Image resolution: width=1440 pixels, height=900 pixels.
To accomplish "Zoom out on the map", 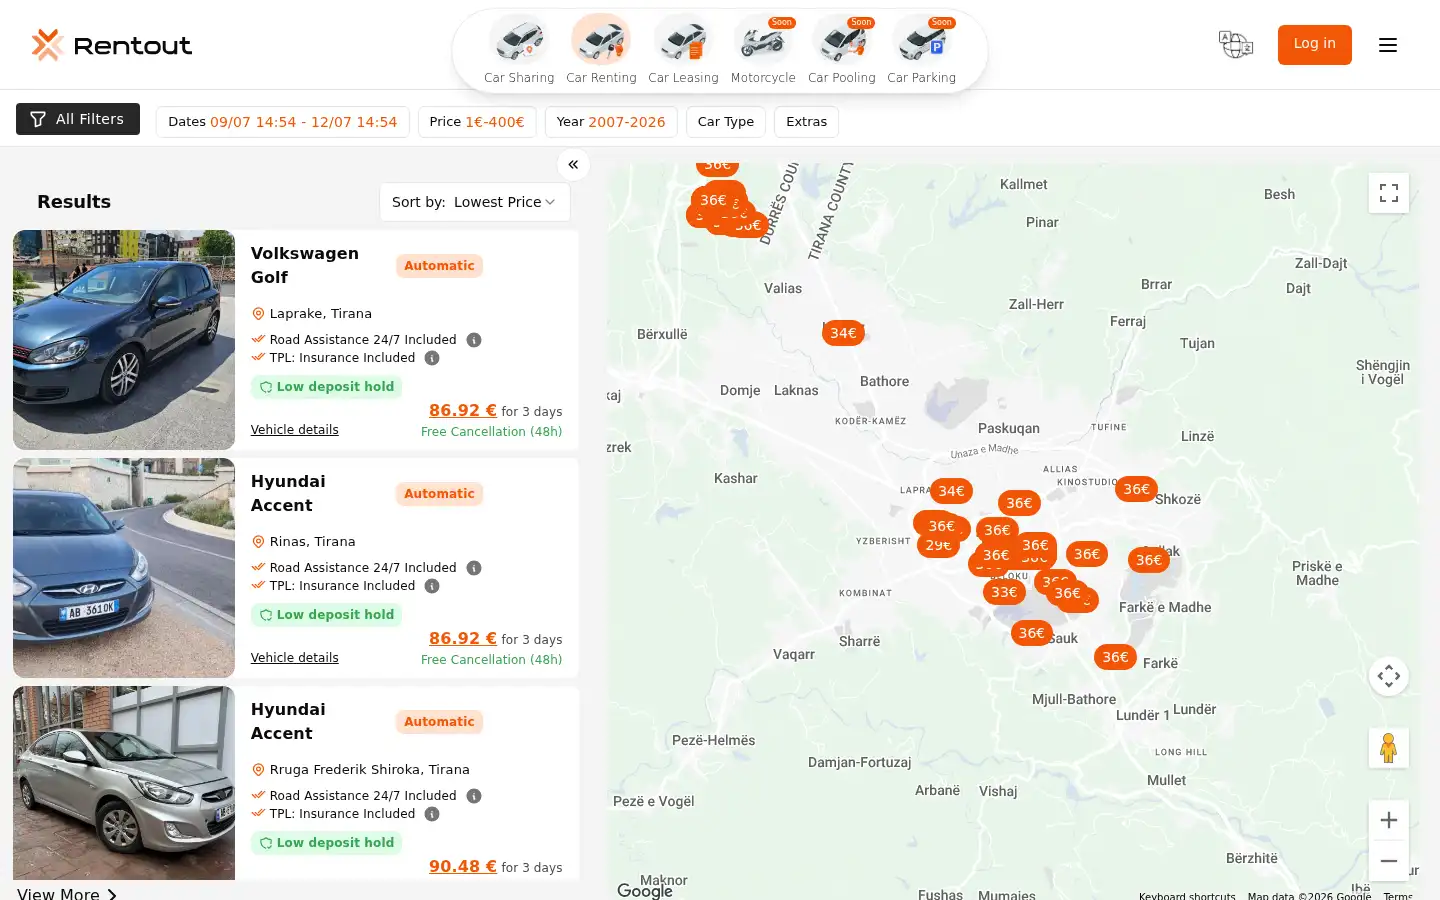I will (x=1389, y=861).
